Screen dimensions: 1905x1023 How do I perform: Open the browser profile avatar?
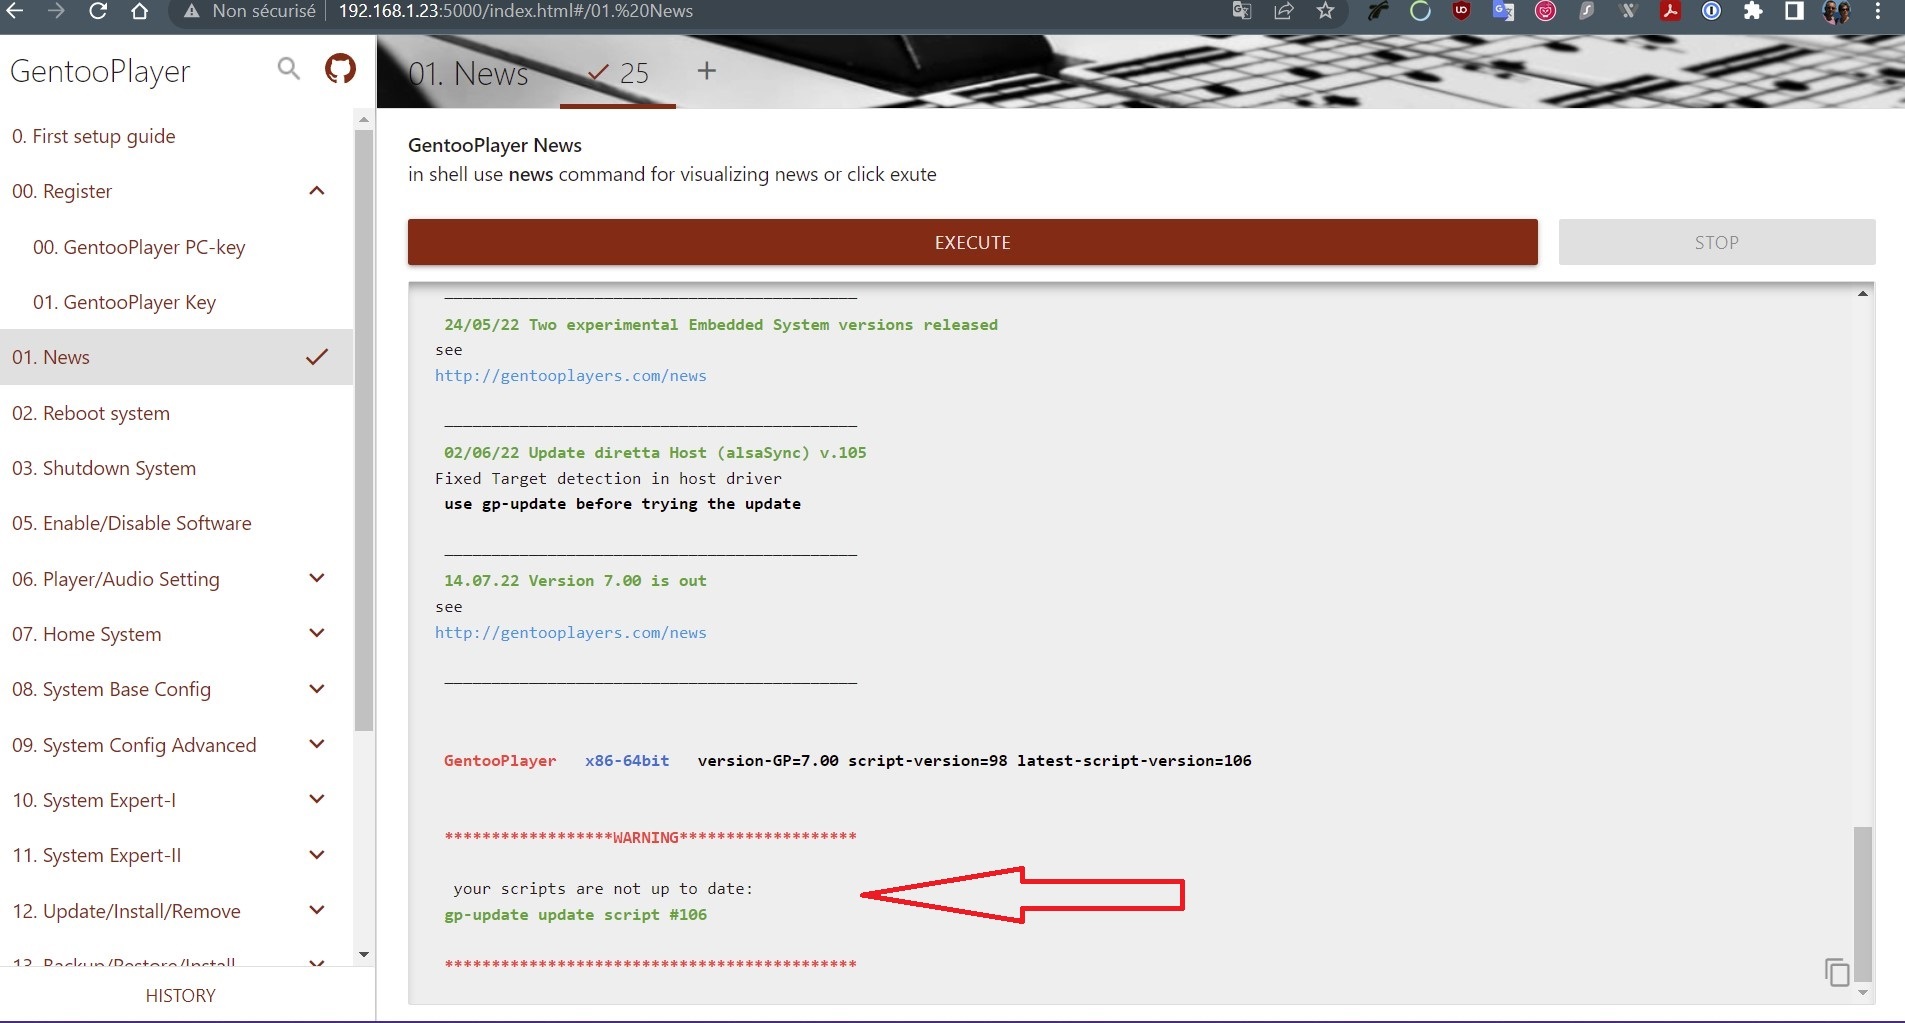point(1836,11)
